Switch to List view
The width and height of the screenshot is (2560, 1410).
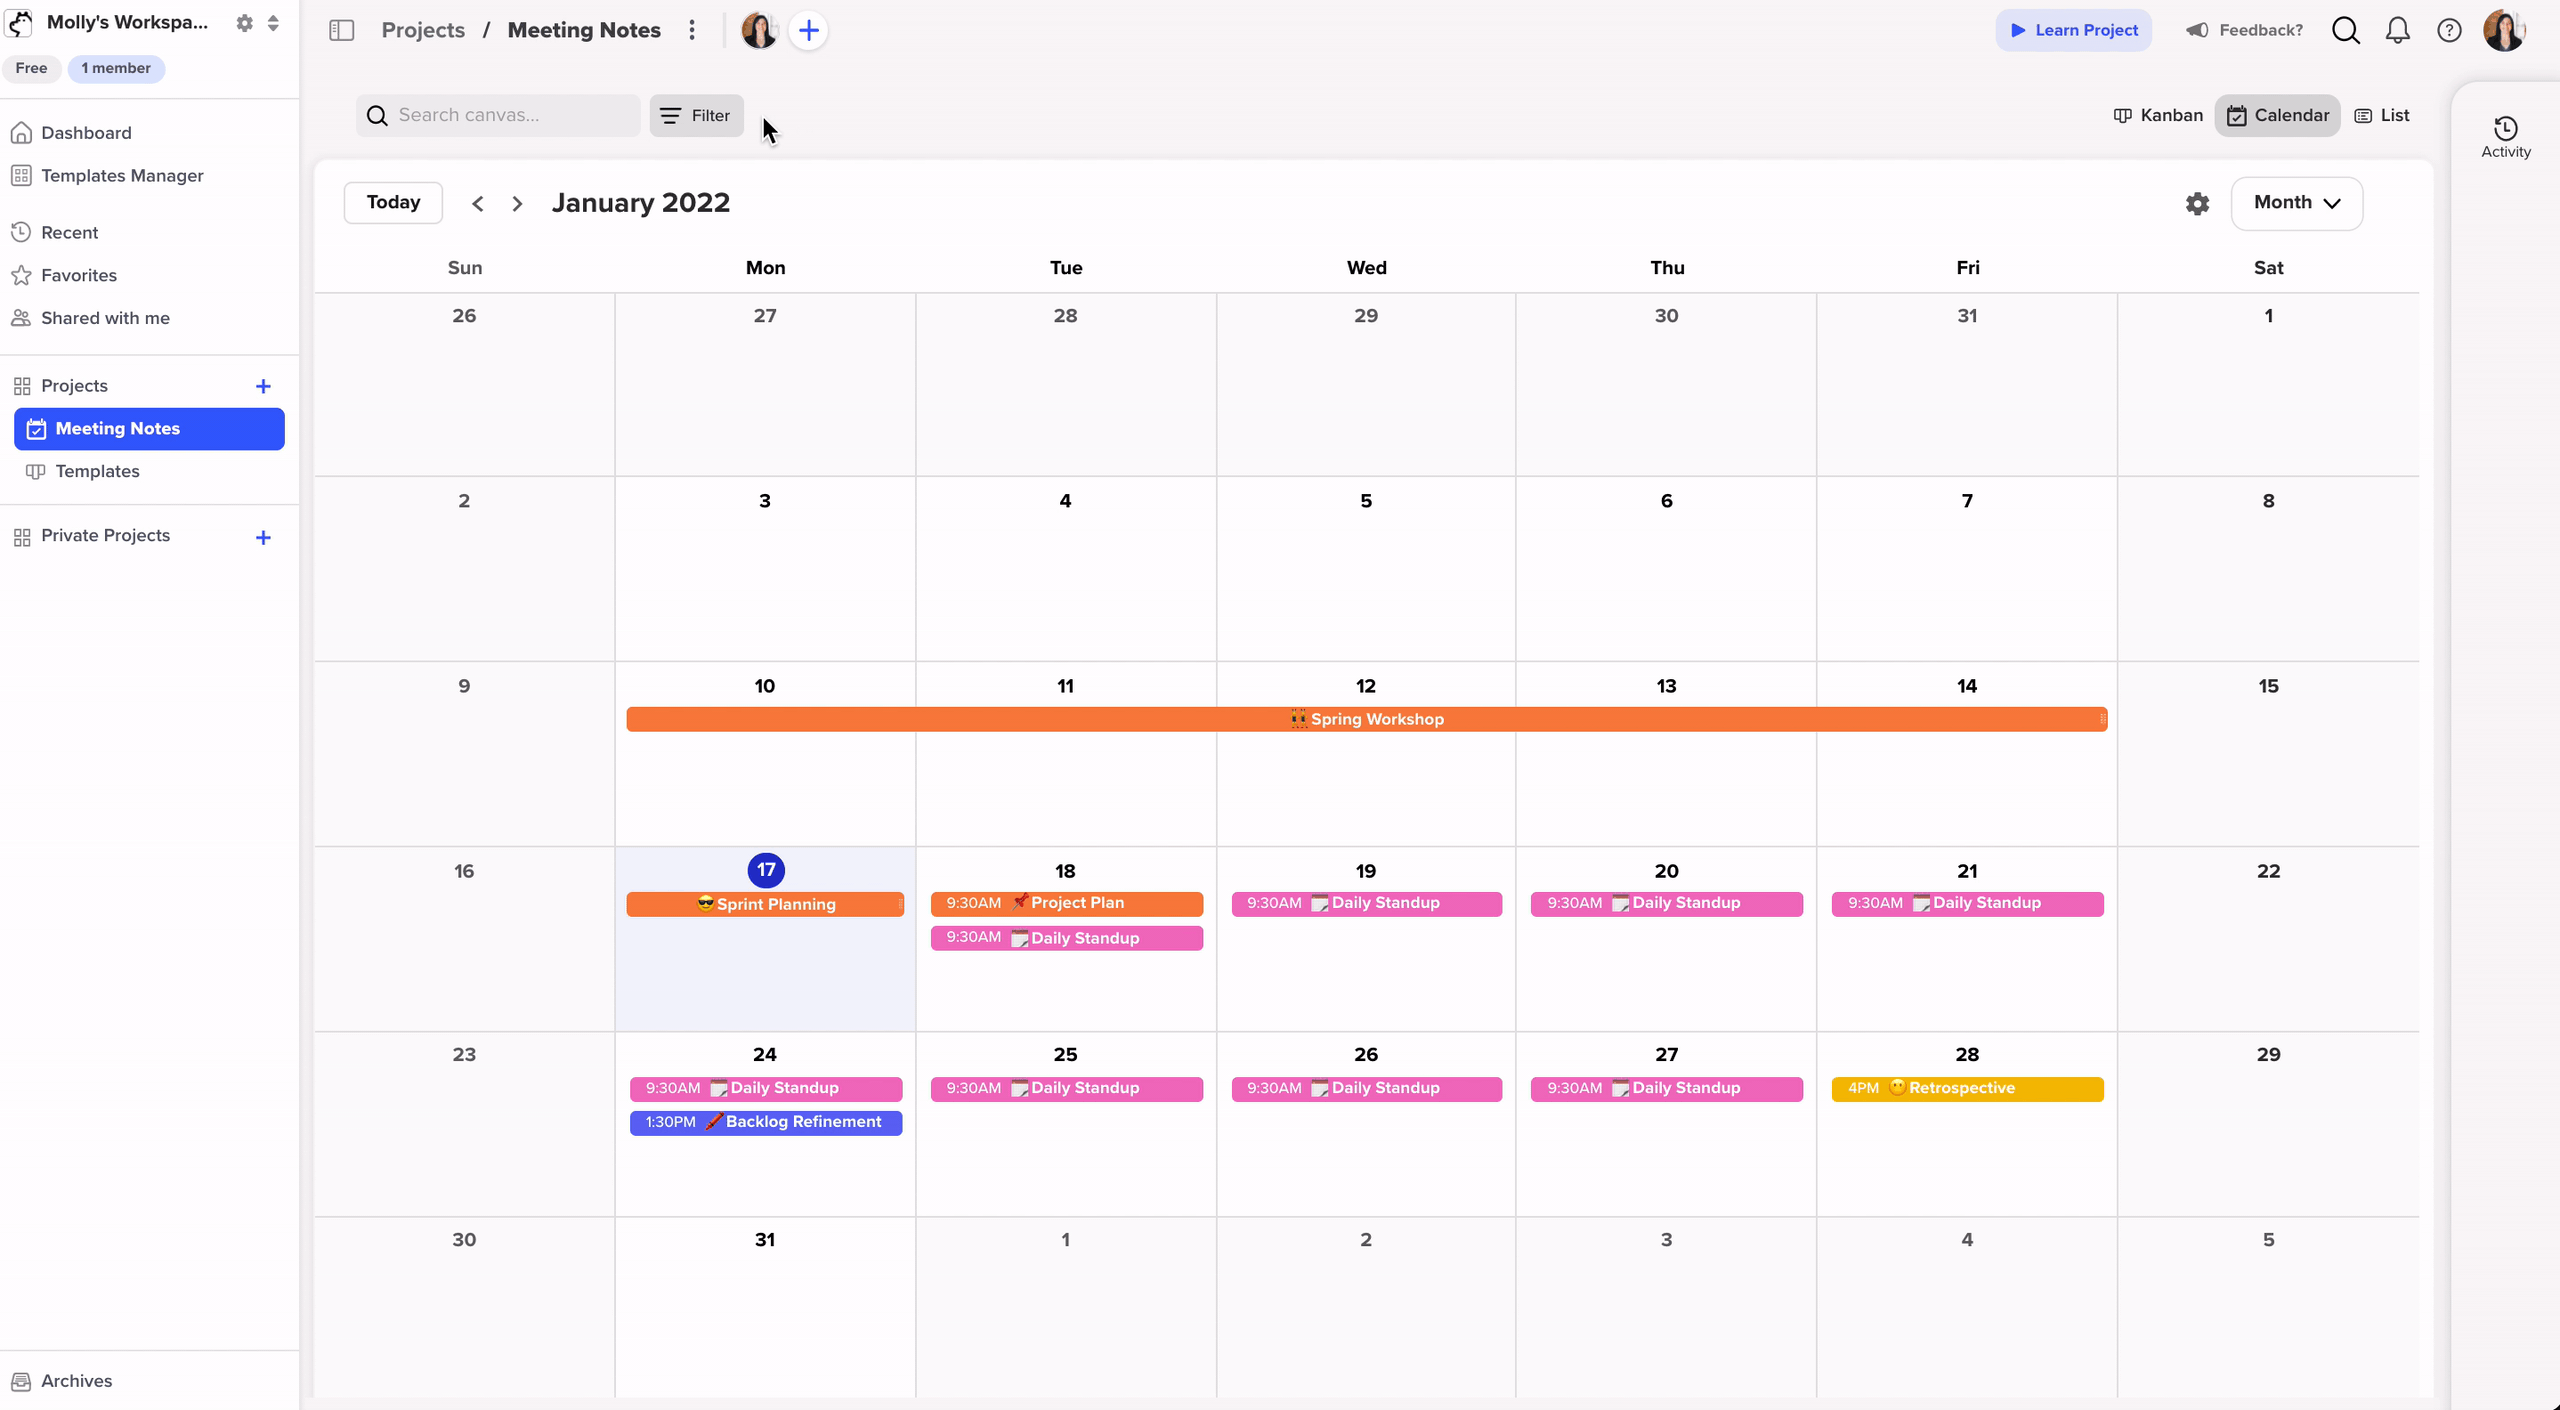point(2382,115)
